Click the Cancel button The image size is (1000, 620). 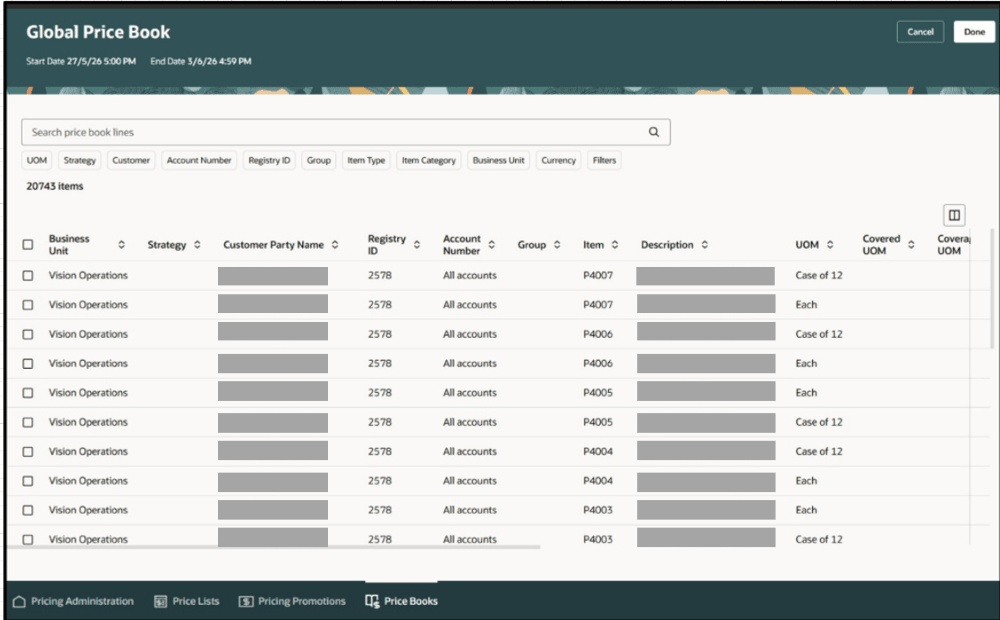coord(920,32)
